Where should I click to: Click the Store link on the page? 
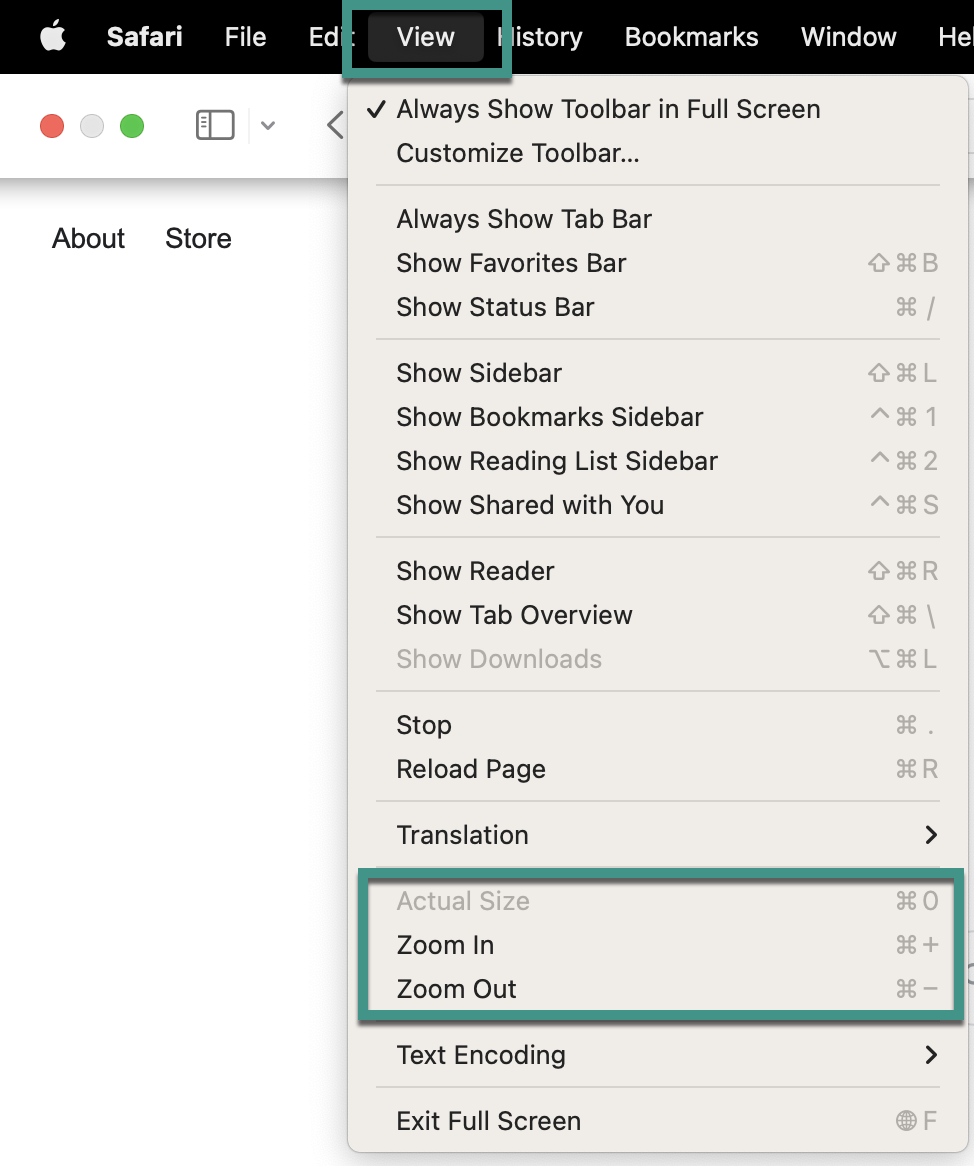(197, 238)
